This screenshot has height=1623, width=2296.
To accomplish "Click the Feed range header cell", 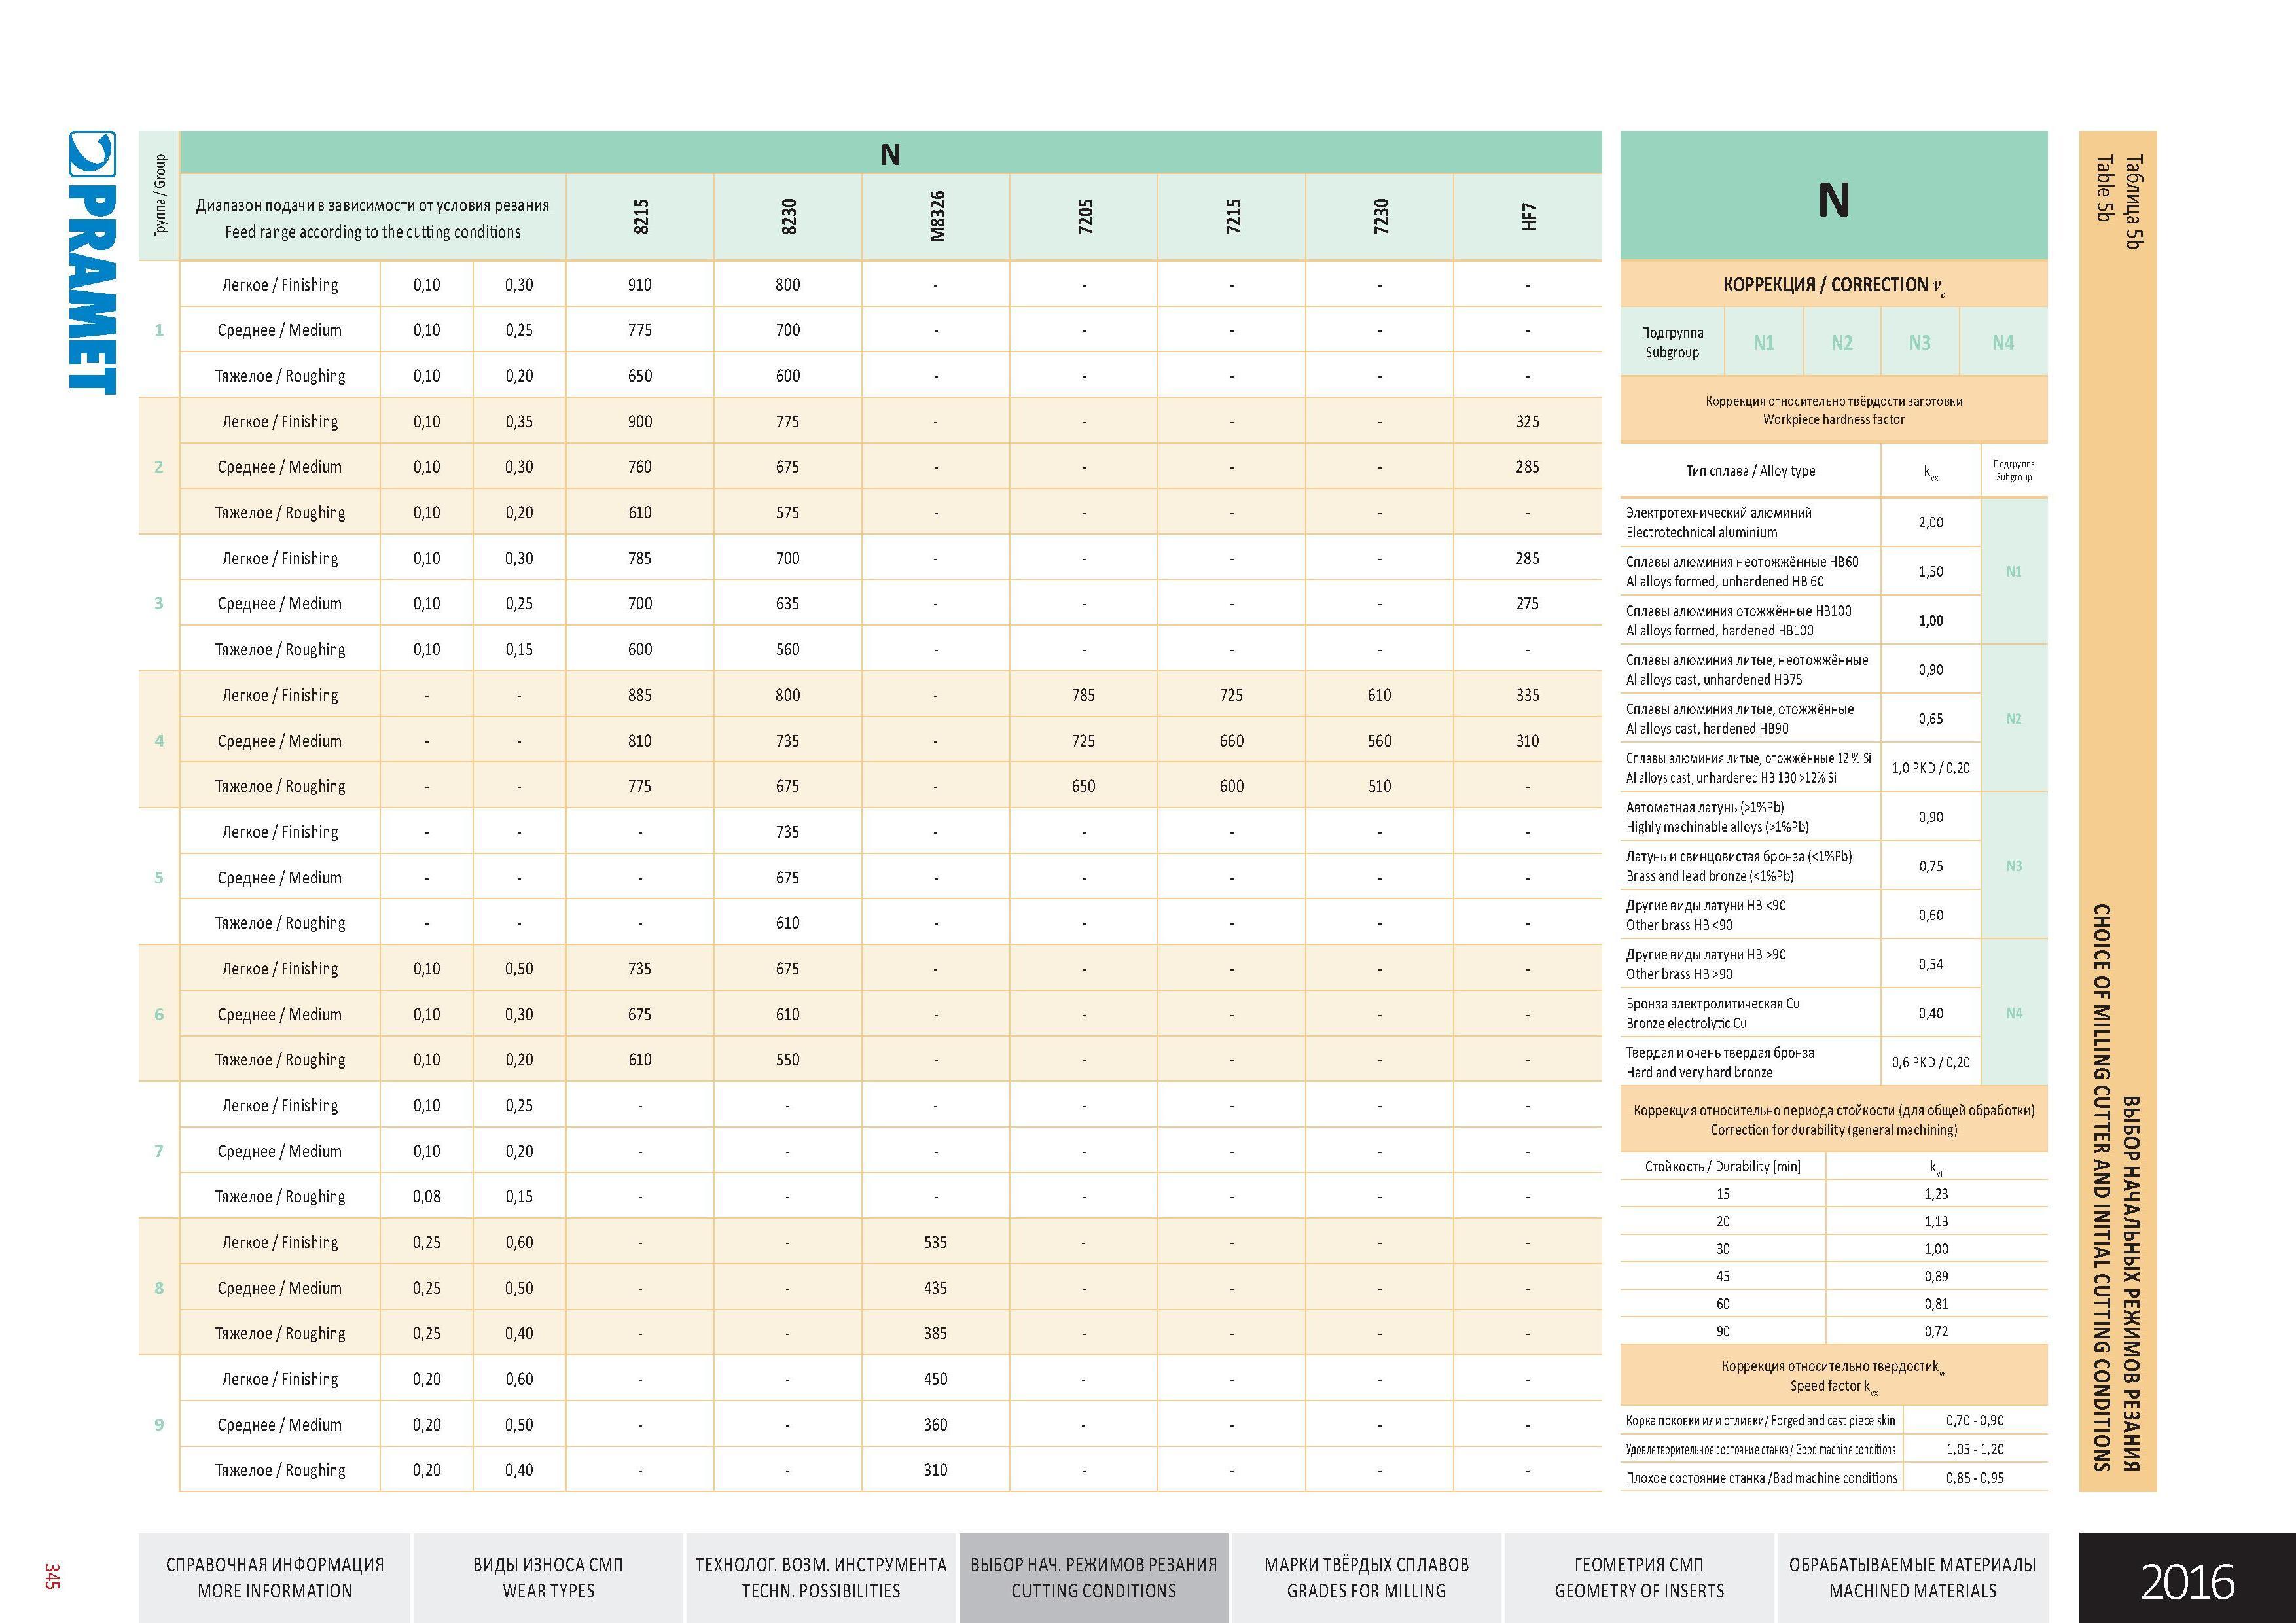I will pos(373,218).
